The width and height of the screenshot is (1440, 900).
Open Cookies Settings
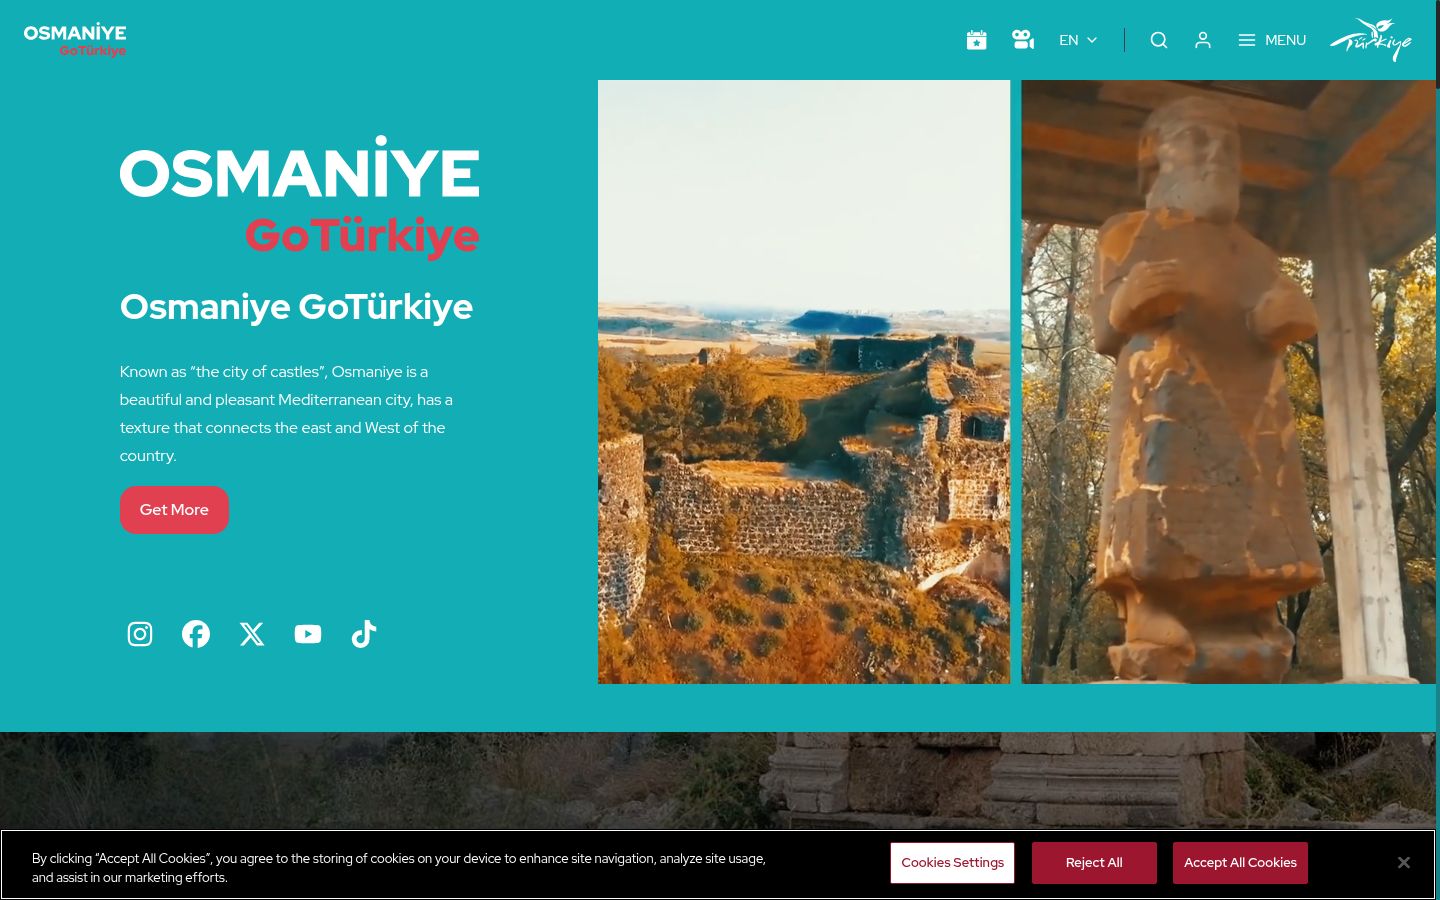click(x=952, y=863)
